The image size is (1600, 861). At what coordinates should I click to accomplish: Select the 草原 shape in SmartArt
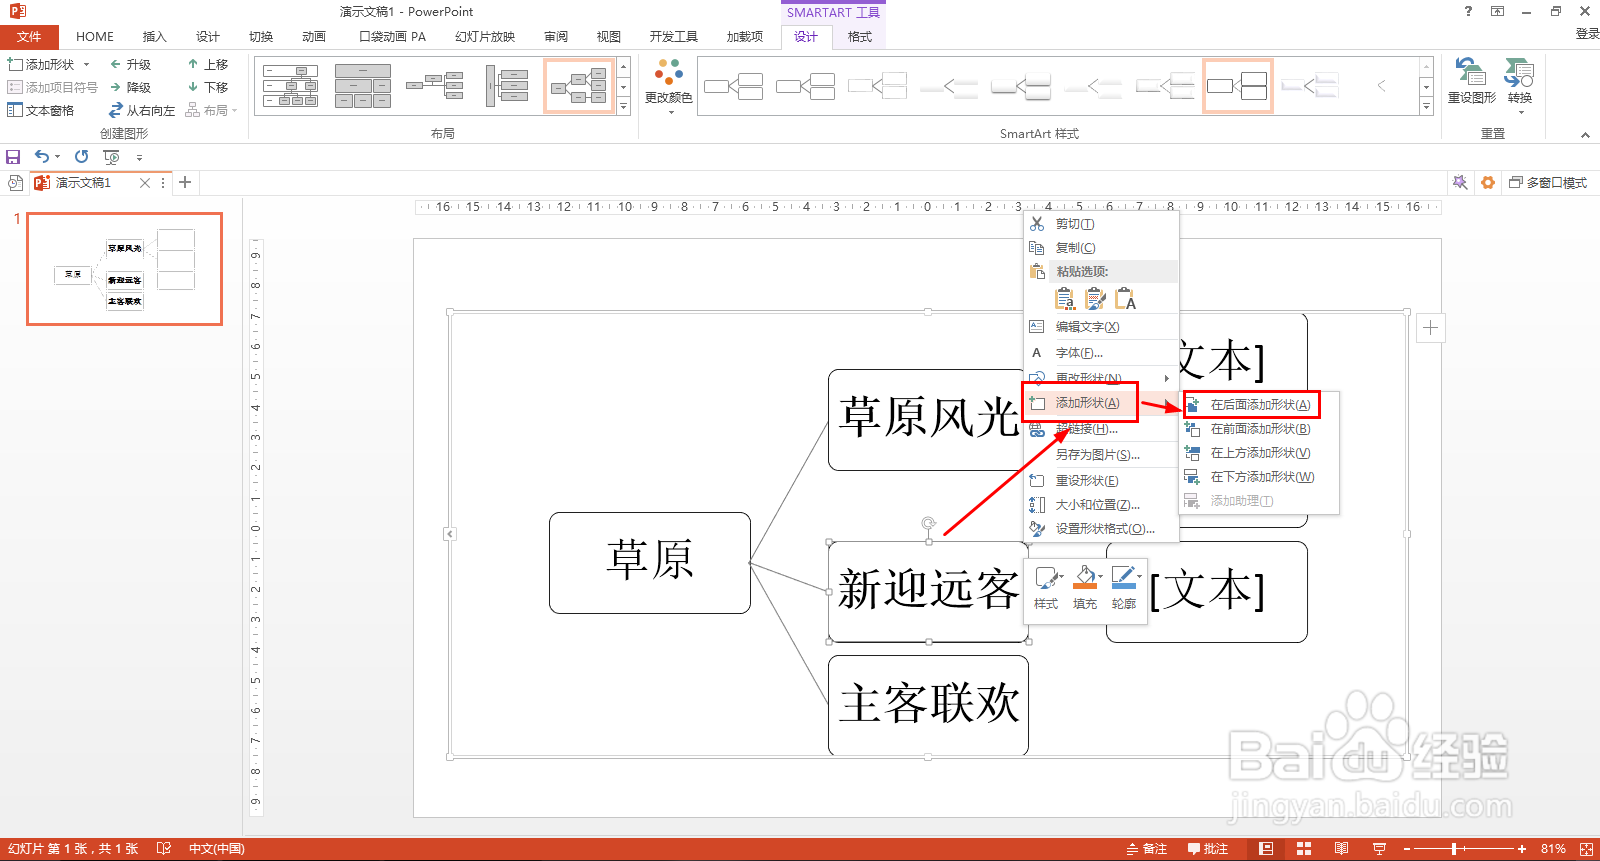pos(650,562)
